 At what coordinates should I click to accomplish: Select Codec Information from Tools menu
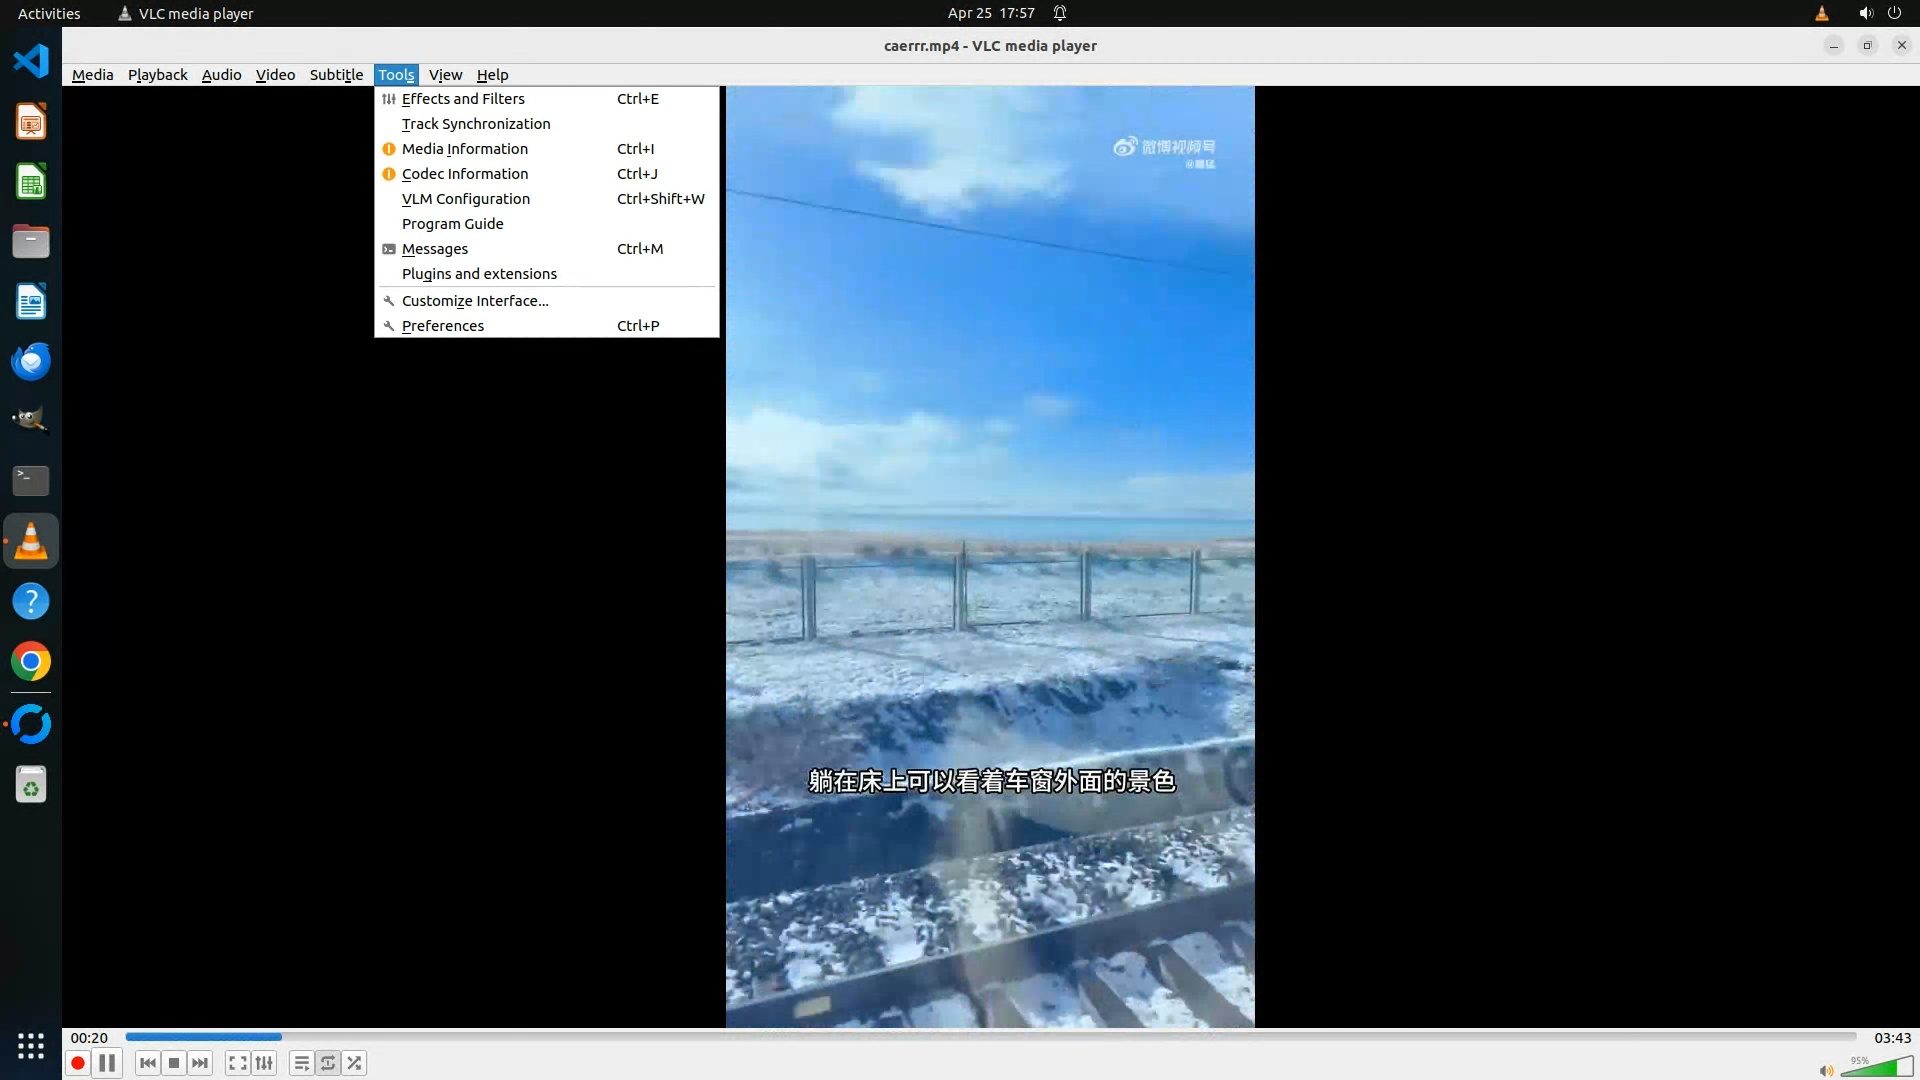(465, 174)
